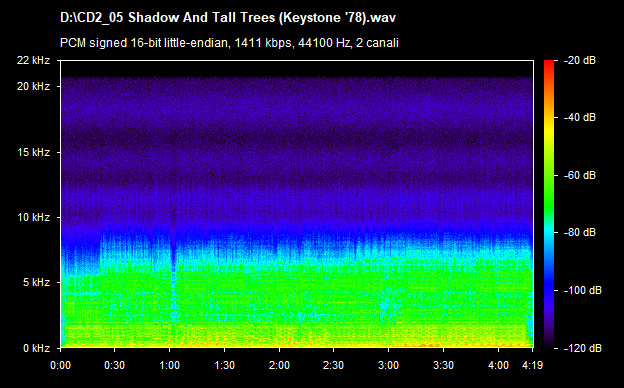Click the 15 kHz frequency axis label
Image resolution: width=624 pixels, height=388 pixels.
coord(33,152)
